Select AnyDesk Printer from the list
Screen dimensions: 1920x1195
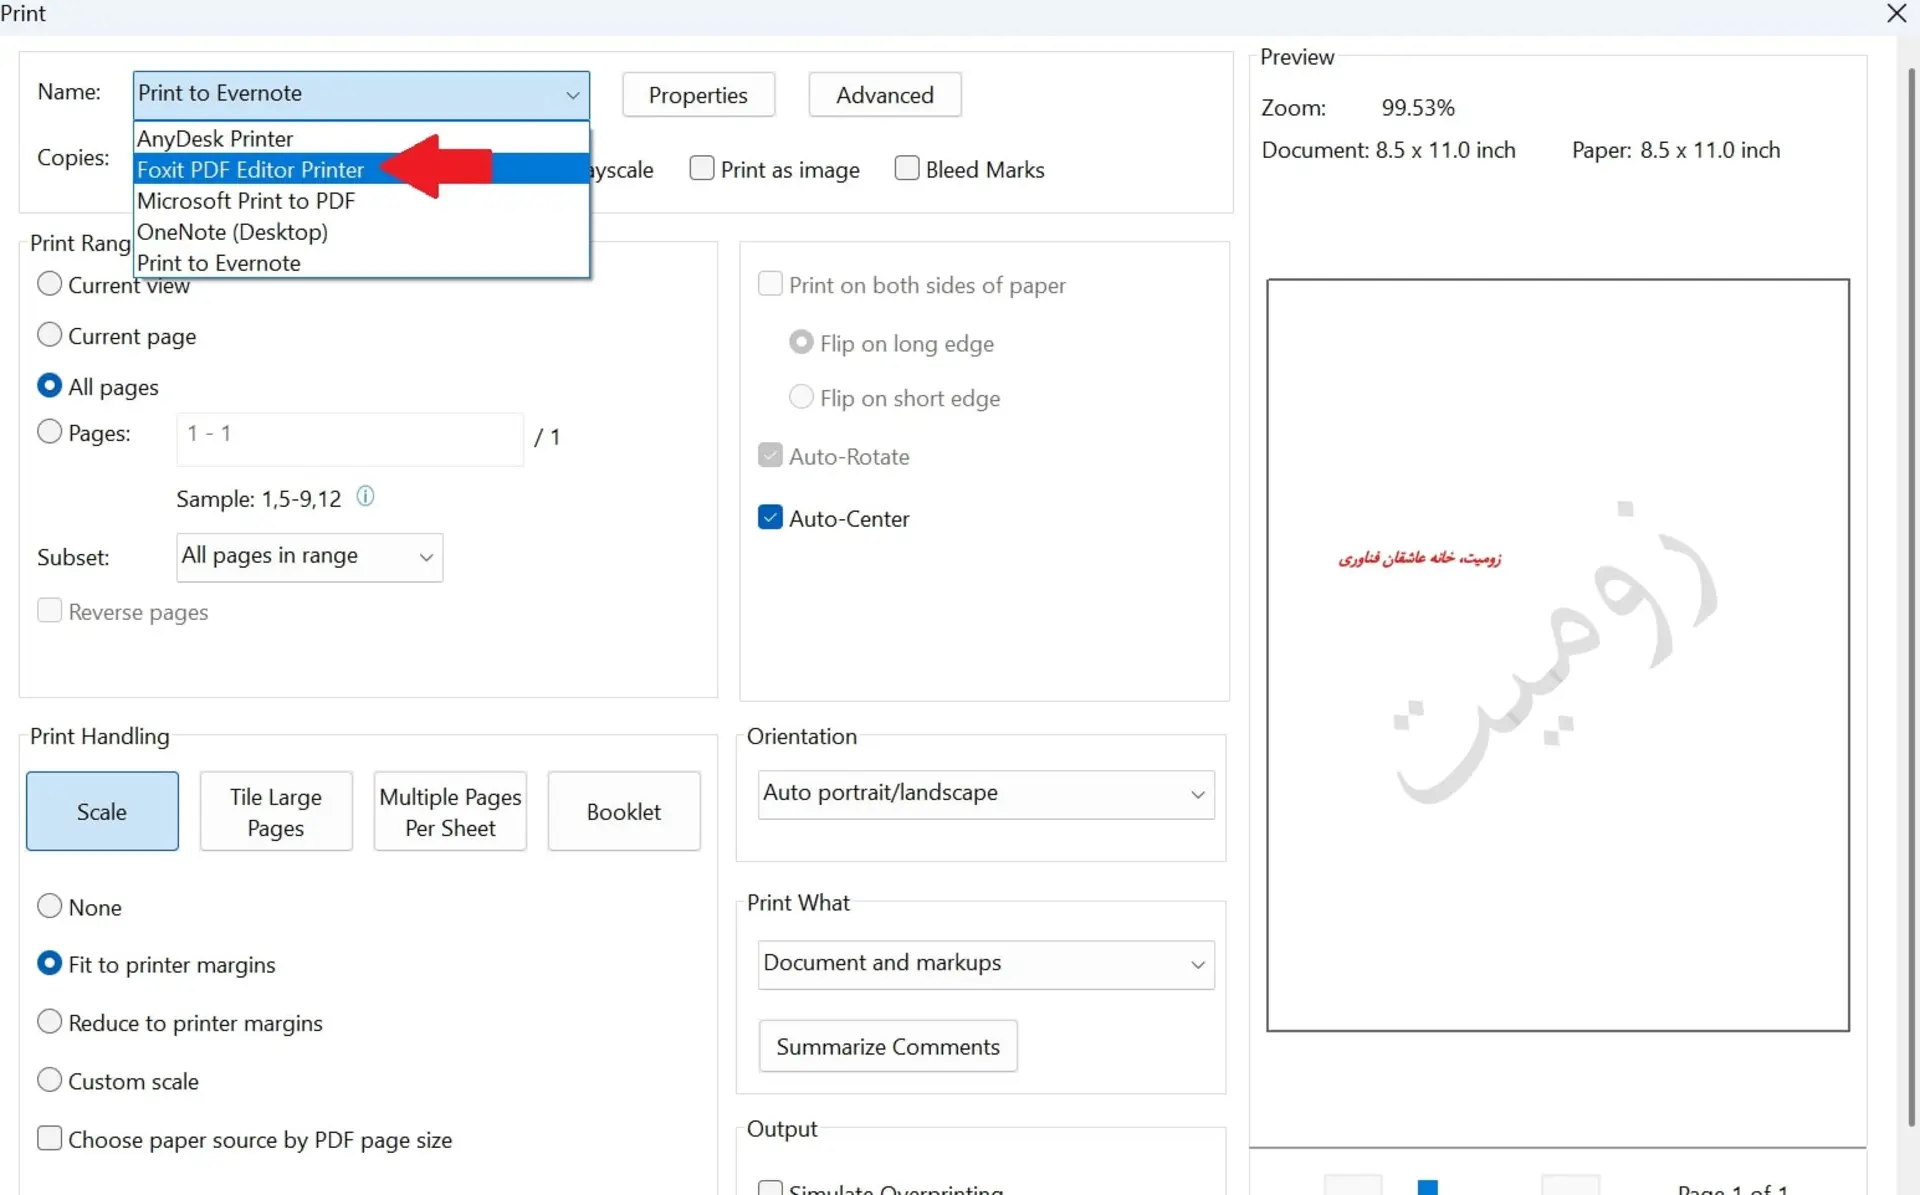[x=361, y=138]
